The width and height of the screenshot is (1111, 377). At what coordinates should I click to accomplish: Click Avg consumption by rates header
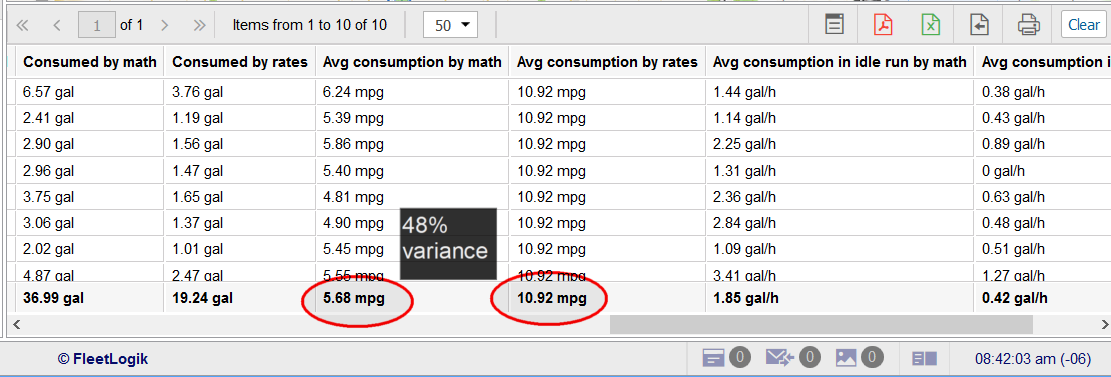click(x=607, y=62)
